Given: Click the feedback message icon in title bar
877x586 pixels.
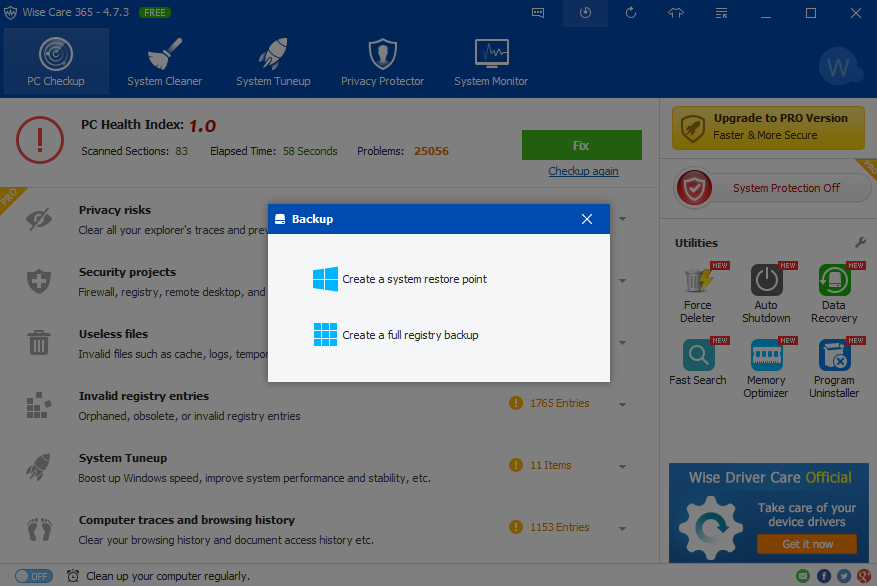Looking at the screenshot, I should (x=538, y=13).
